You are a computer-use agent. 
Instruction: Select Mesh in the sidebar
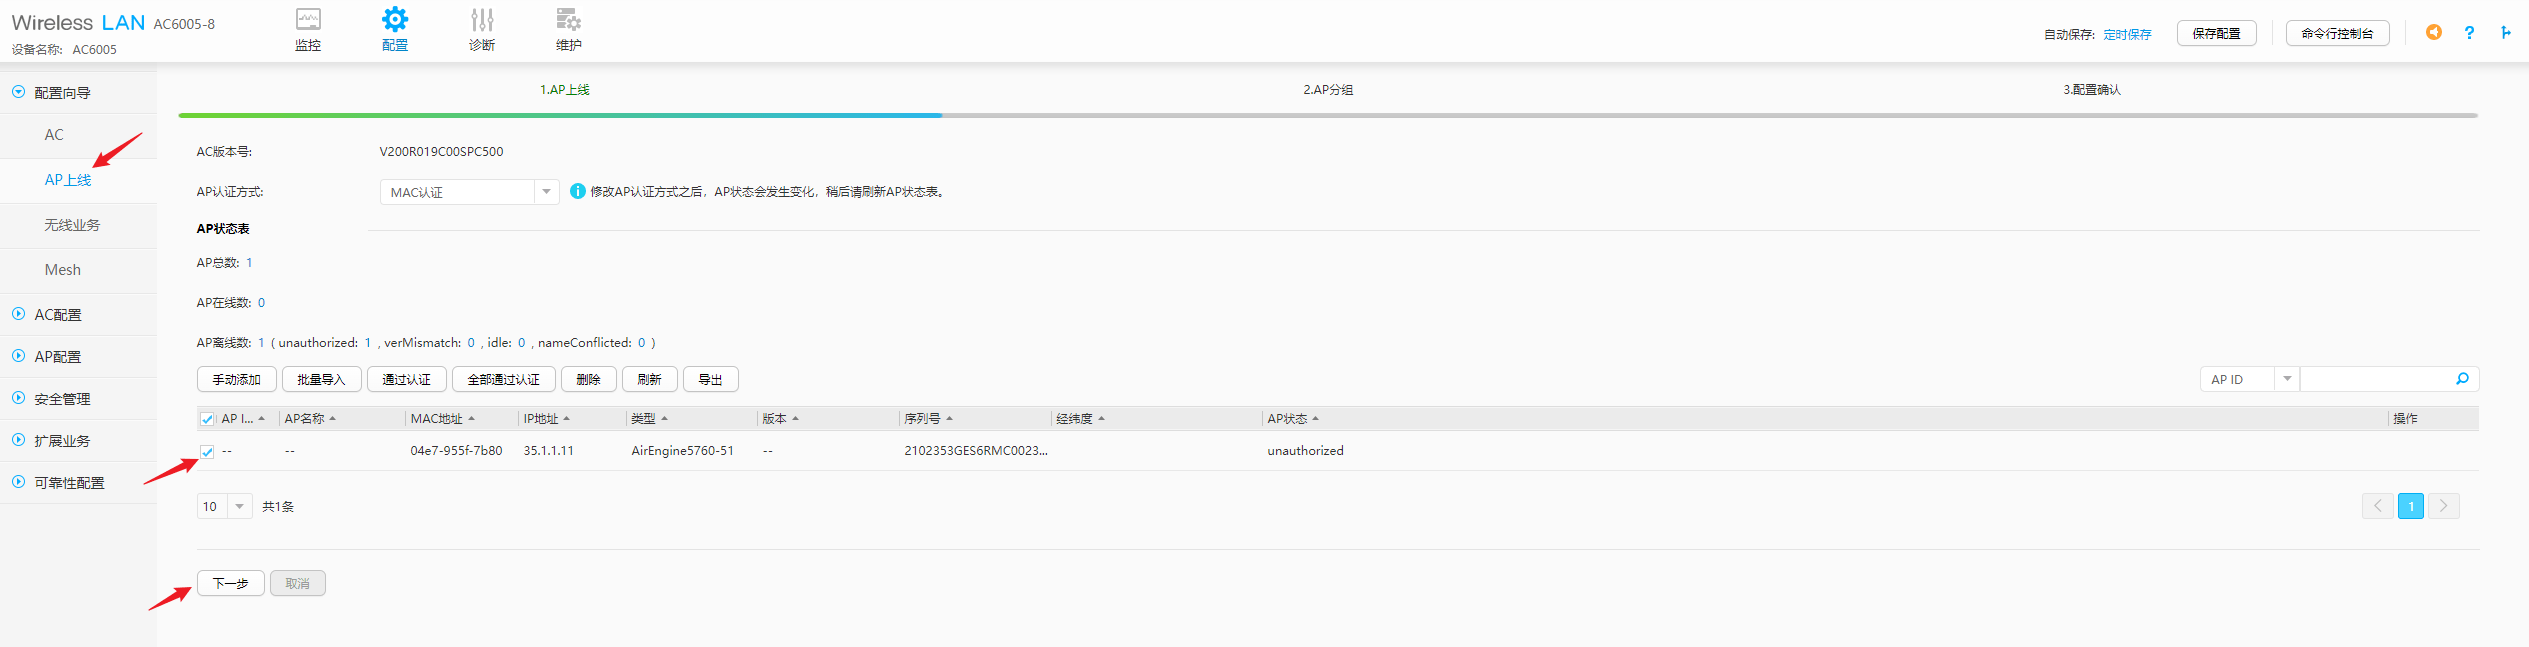pyautogui.click(x=62, y=270)
